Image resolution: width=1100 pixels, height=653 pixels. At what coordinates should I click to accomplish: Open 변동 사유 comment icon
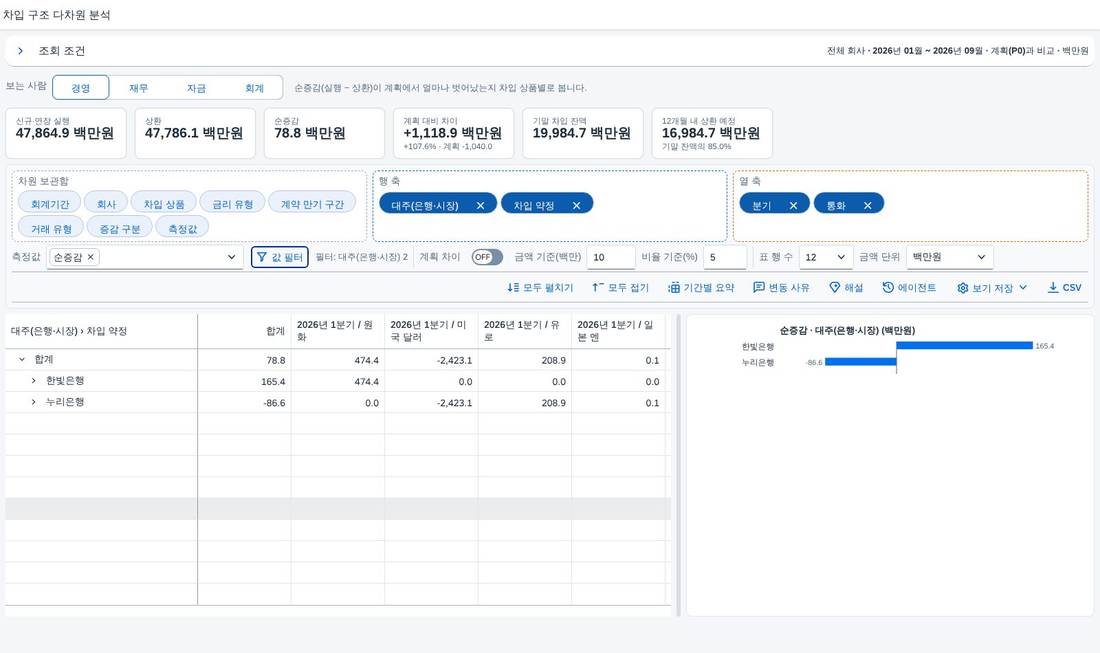758,288
